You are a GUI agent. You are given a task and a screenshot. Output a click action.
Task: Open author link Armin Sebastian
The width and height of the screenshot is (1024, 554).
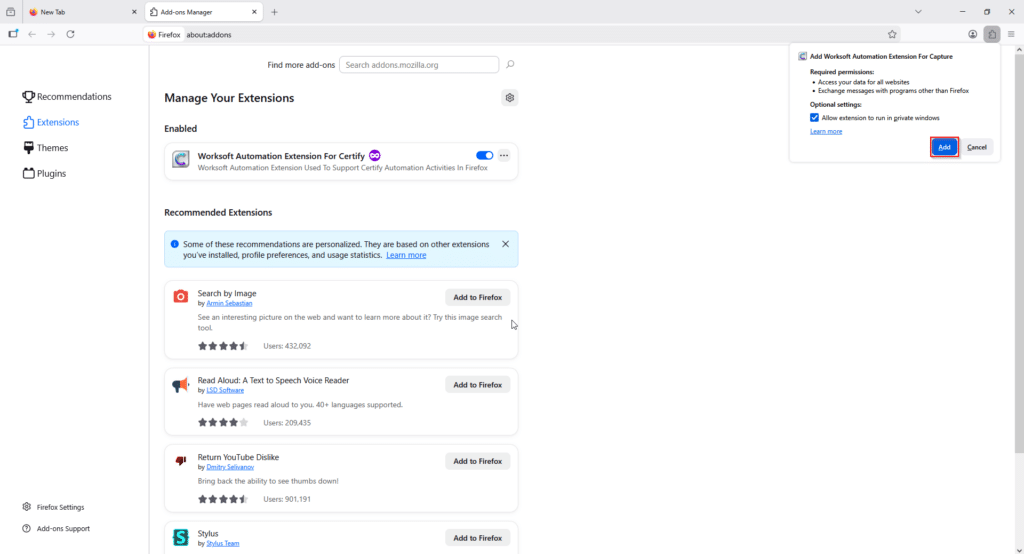[x=229, y=303]
